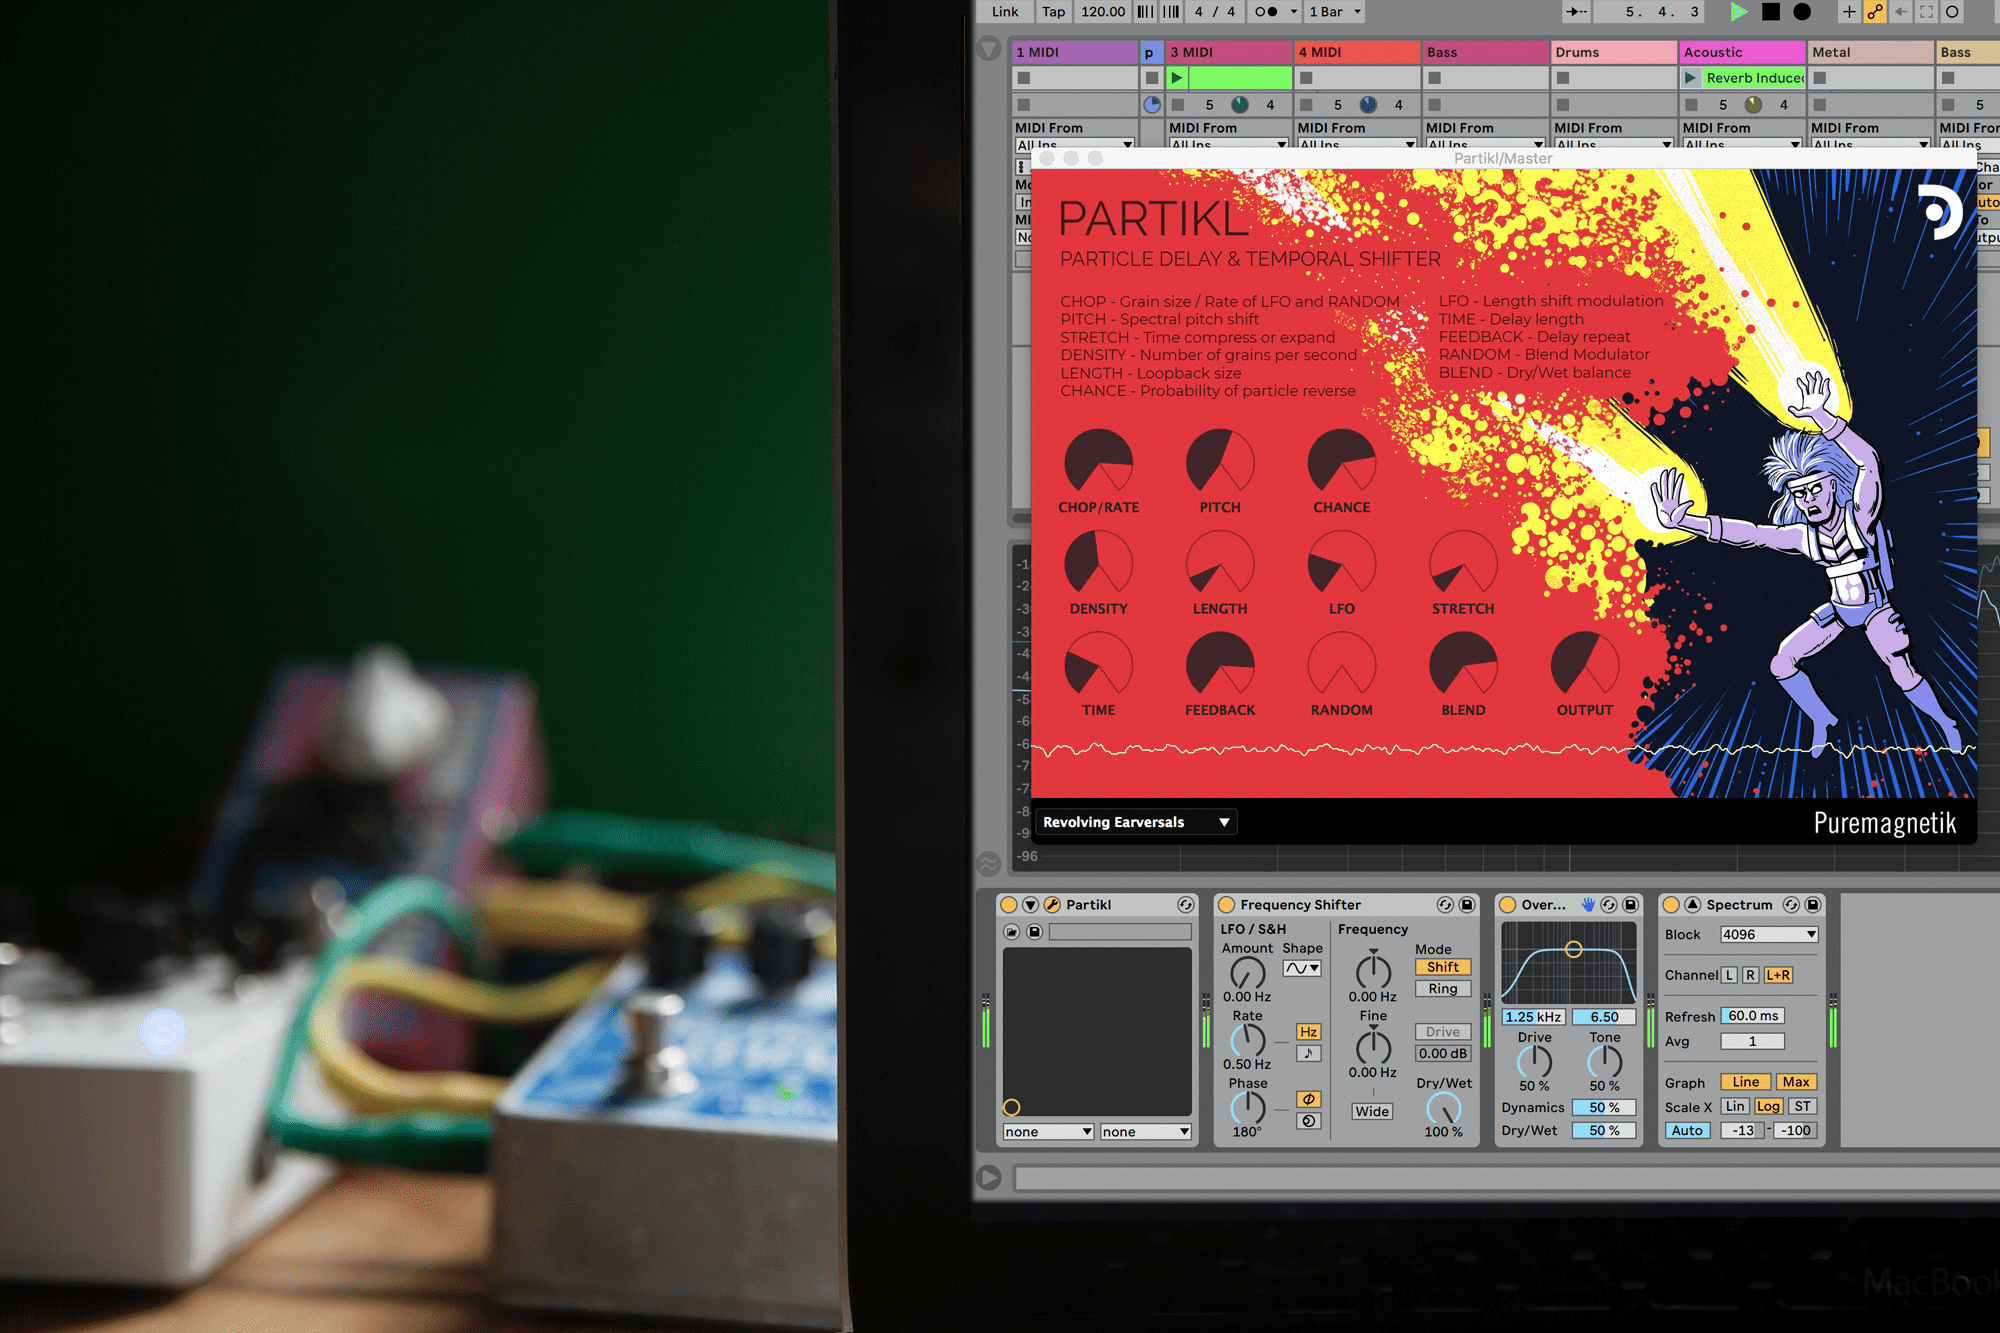Screen dimensions: 2000x1333
Task: Toggle the Frequency Shifter device activator
Action: click(1227, 905)
